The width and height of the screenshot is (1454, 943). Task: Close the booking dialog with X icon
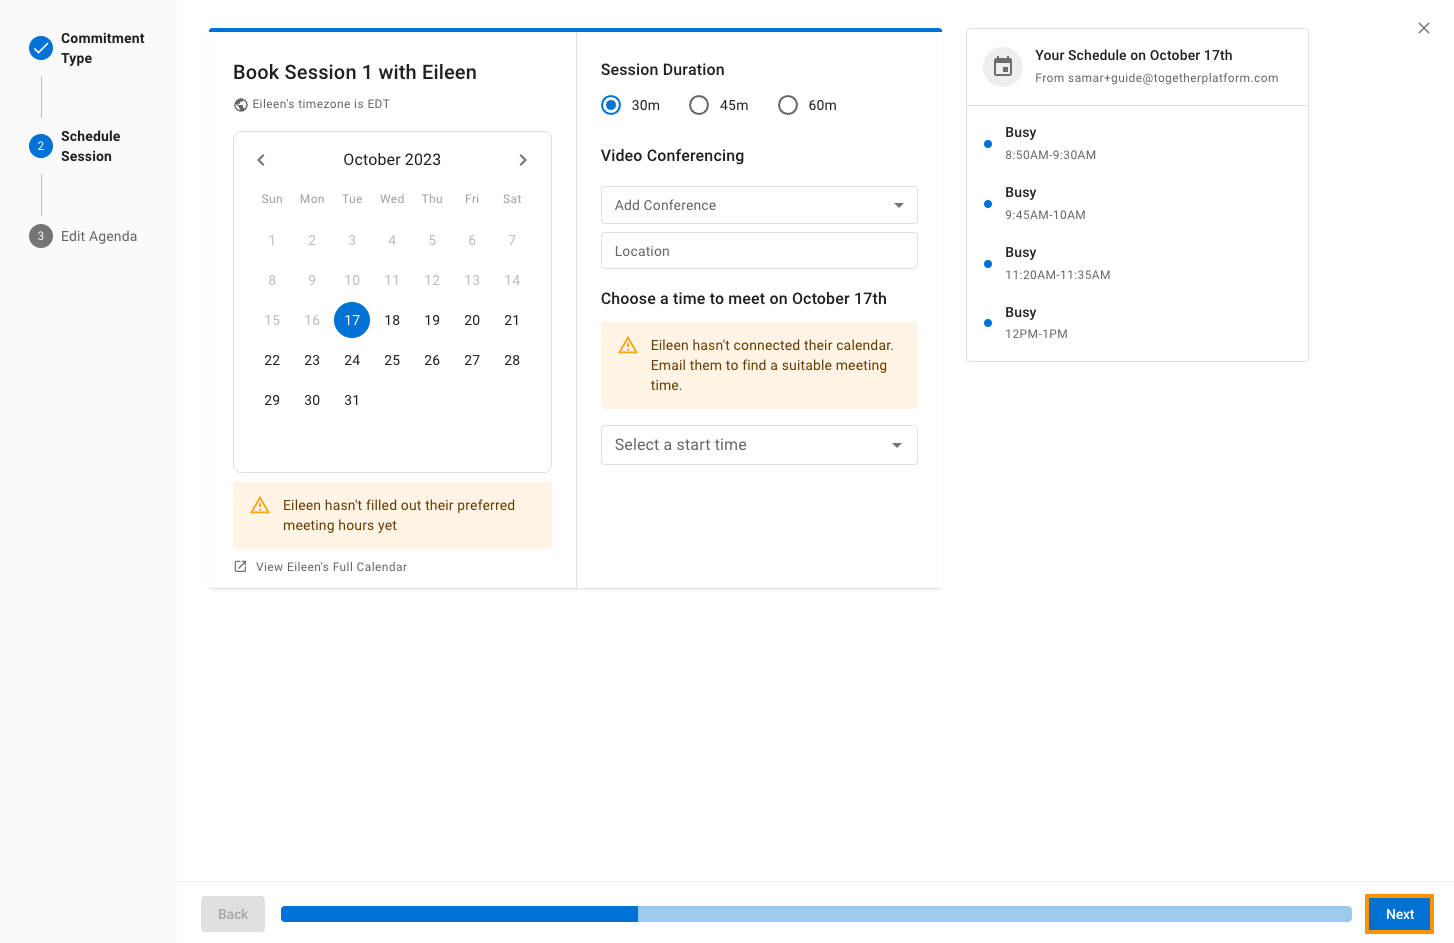pyautogui.click(x=1424, y=28)
